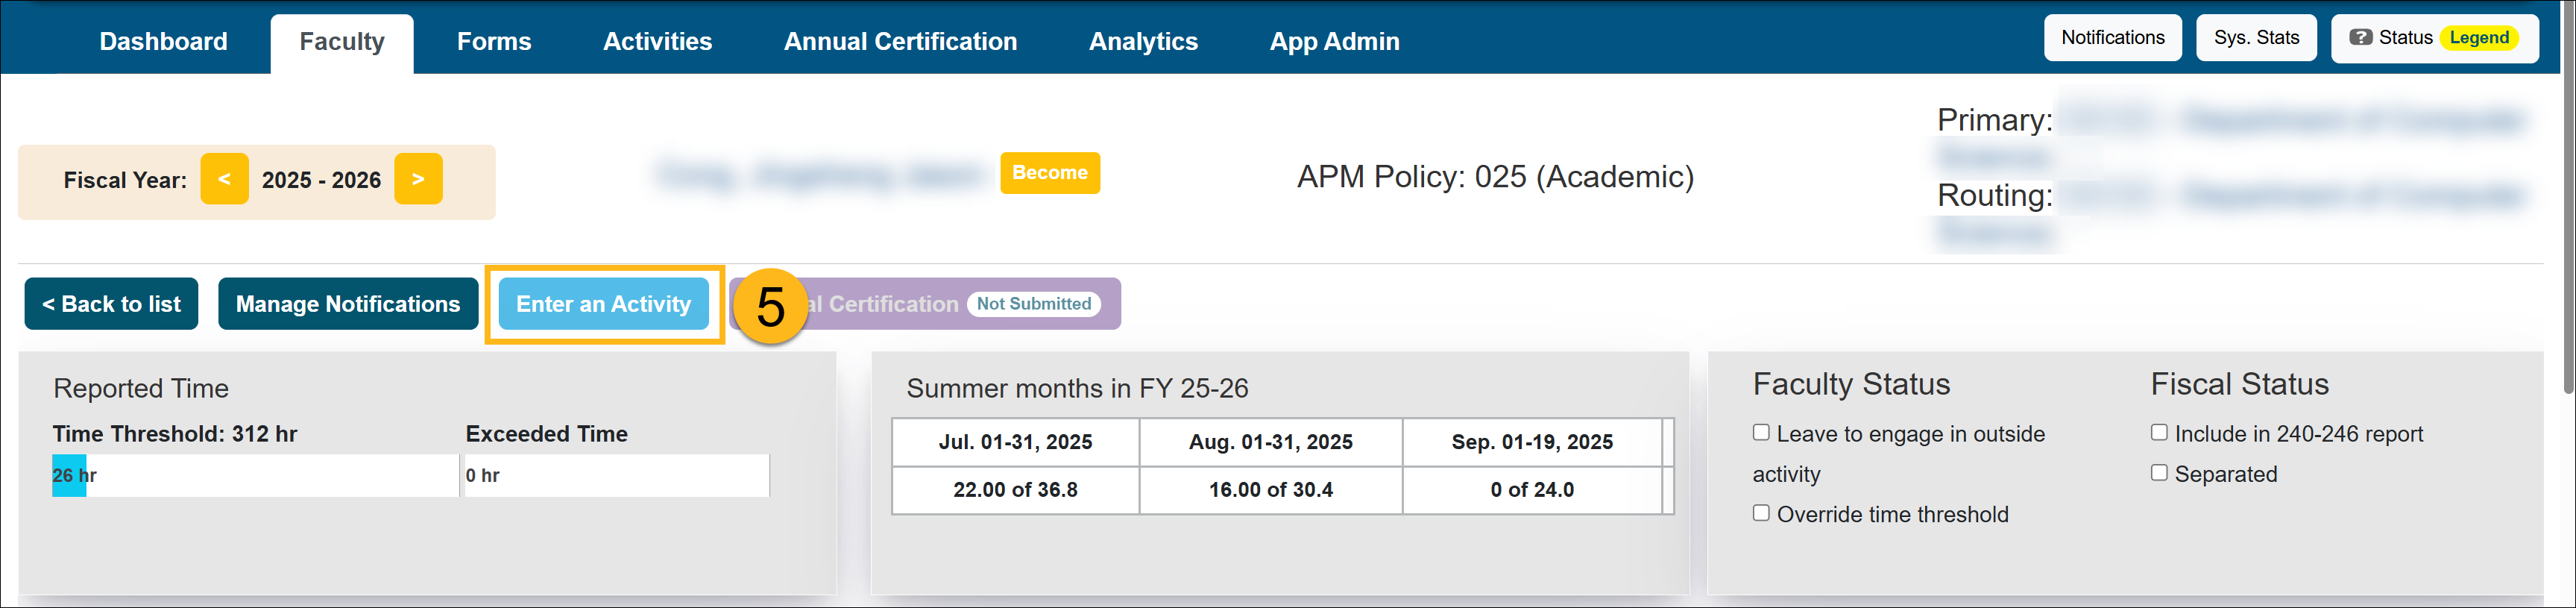Go to previous fiscal year arrow
The image size is (2576, 608).
tap(224, 179)
